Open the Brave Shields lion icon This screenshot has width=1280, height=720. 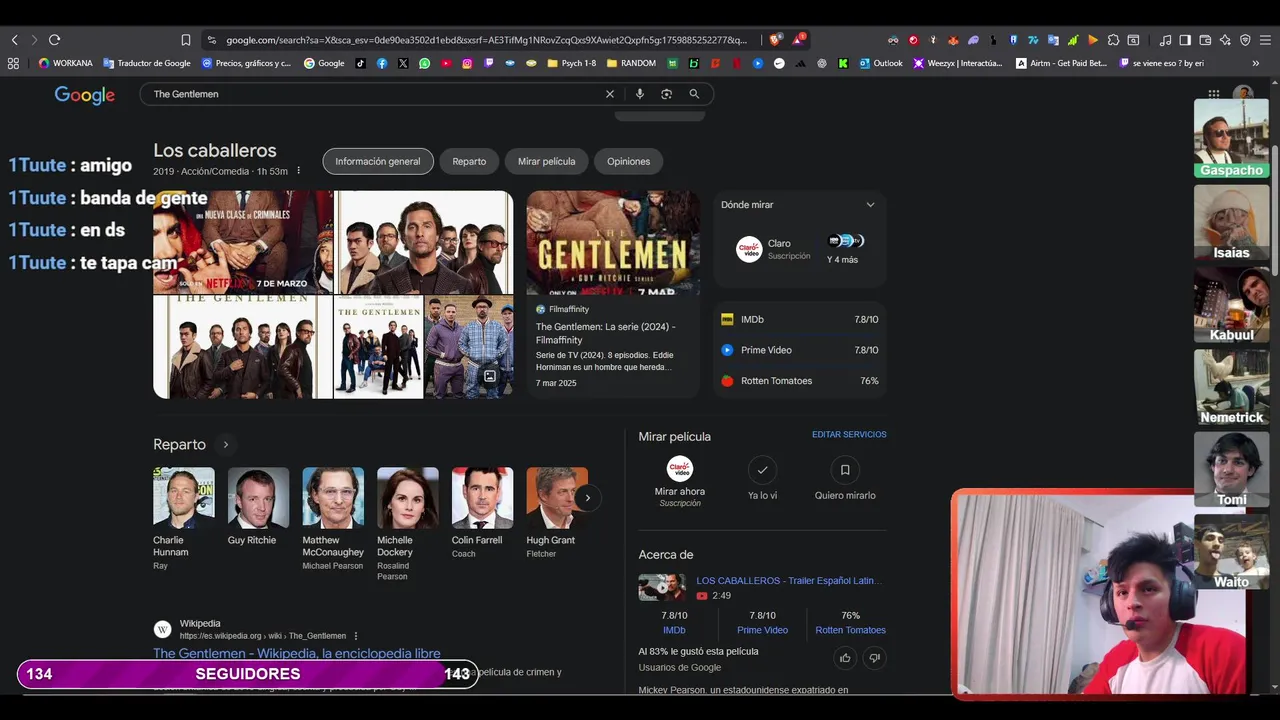point(775,40)
